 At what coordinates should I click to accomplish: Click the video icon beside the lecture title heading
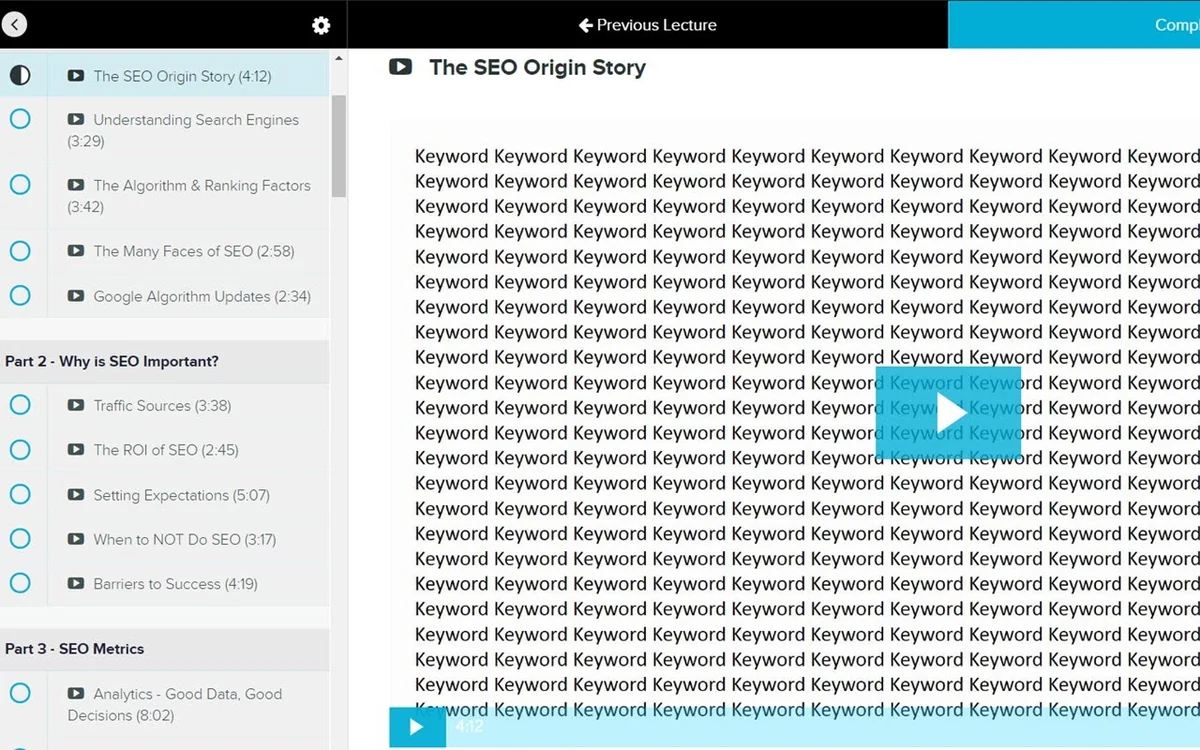(400, 67)
